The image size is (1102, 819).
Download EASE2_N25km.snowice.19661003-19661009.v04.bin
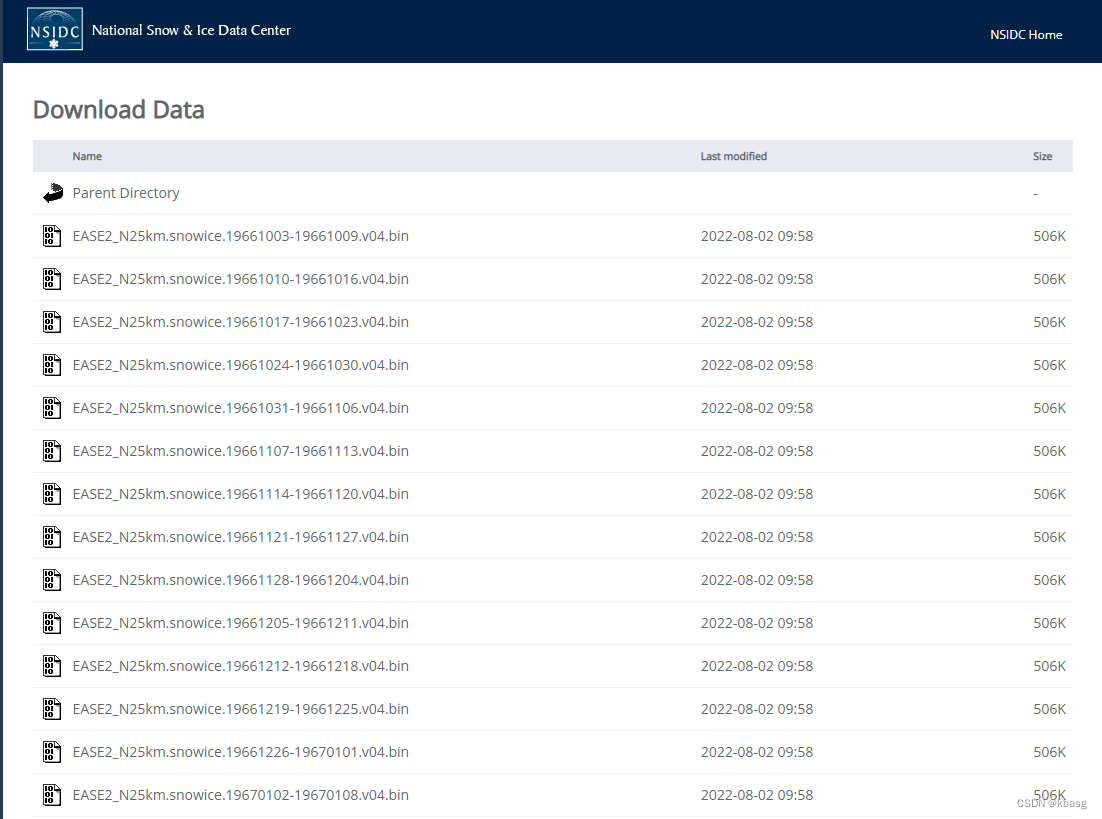pyautogui.click(x=240, y=236)
